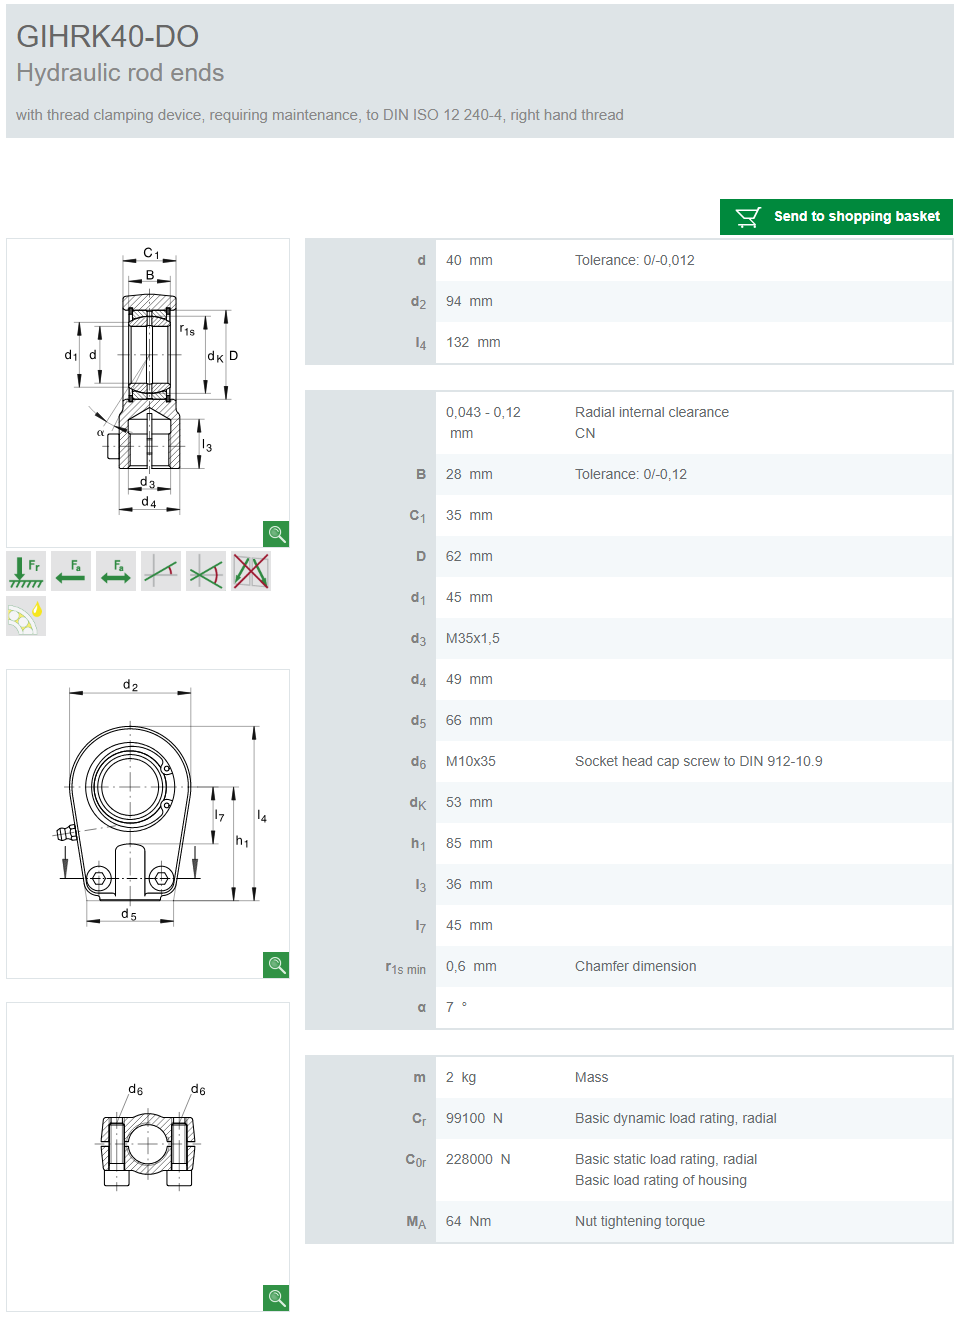Click the radial load Fr icon

pyautogui.click(x=26, y=571)
